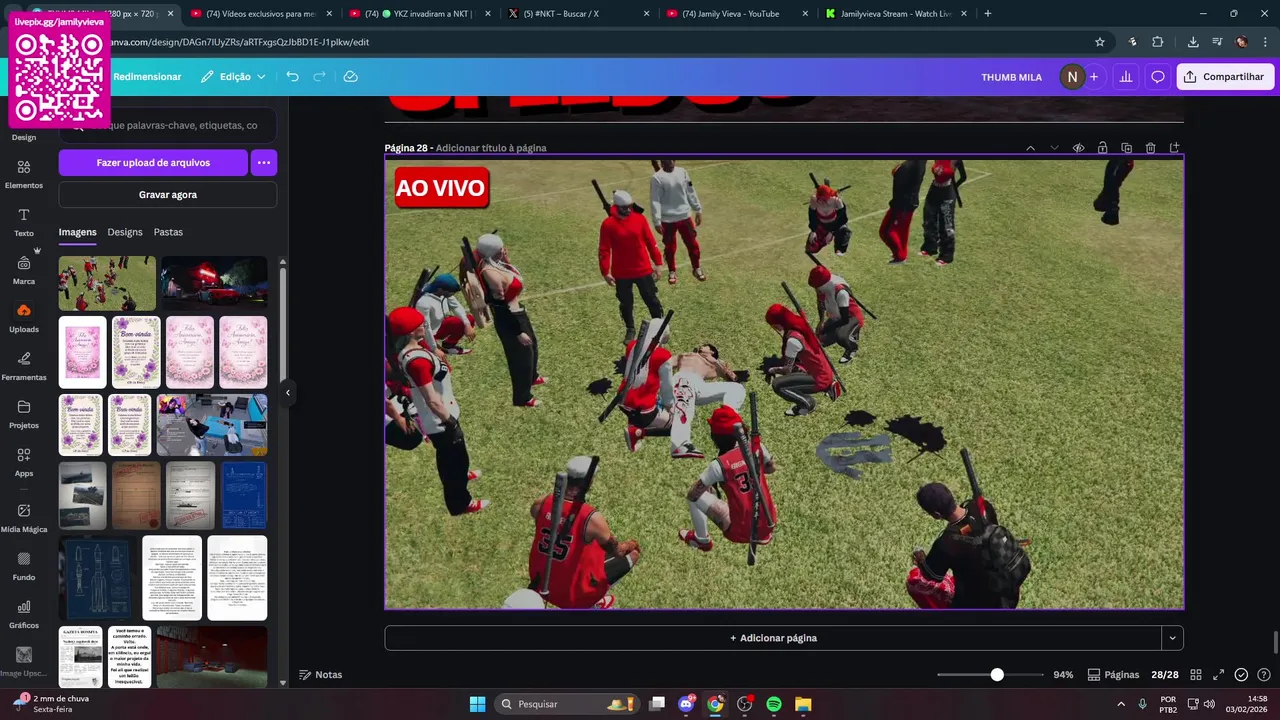Duplicate page 28 with copy icon

click(1126, 148)
